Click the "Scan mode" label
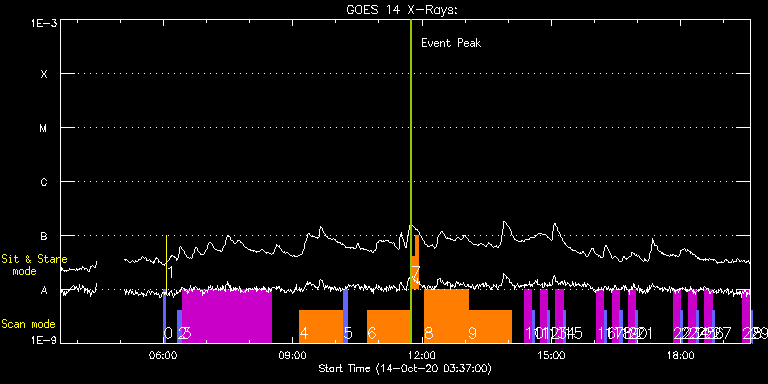Viewport: 768px width, 384px height. point(28,324)
